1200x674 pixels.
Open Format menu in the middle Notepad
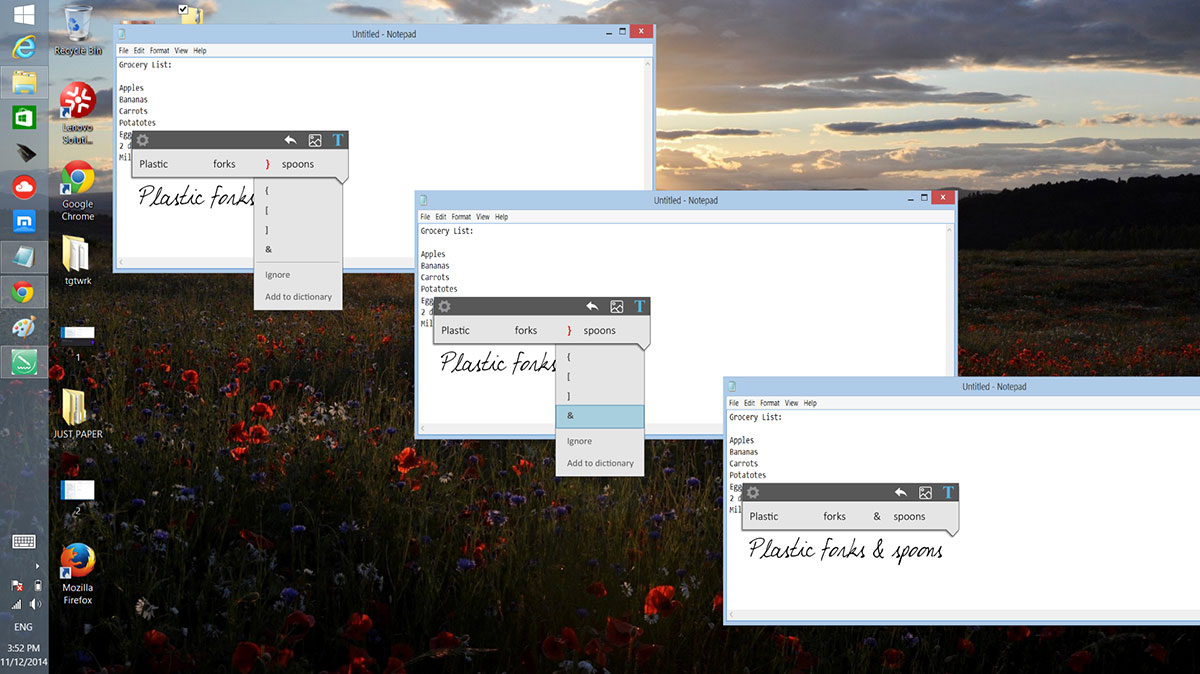[x=460, y=217]
